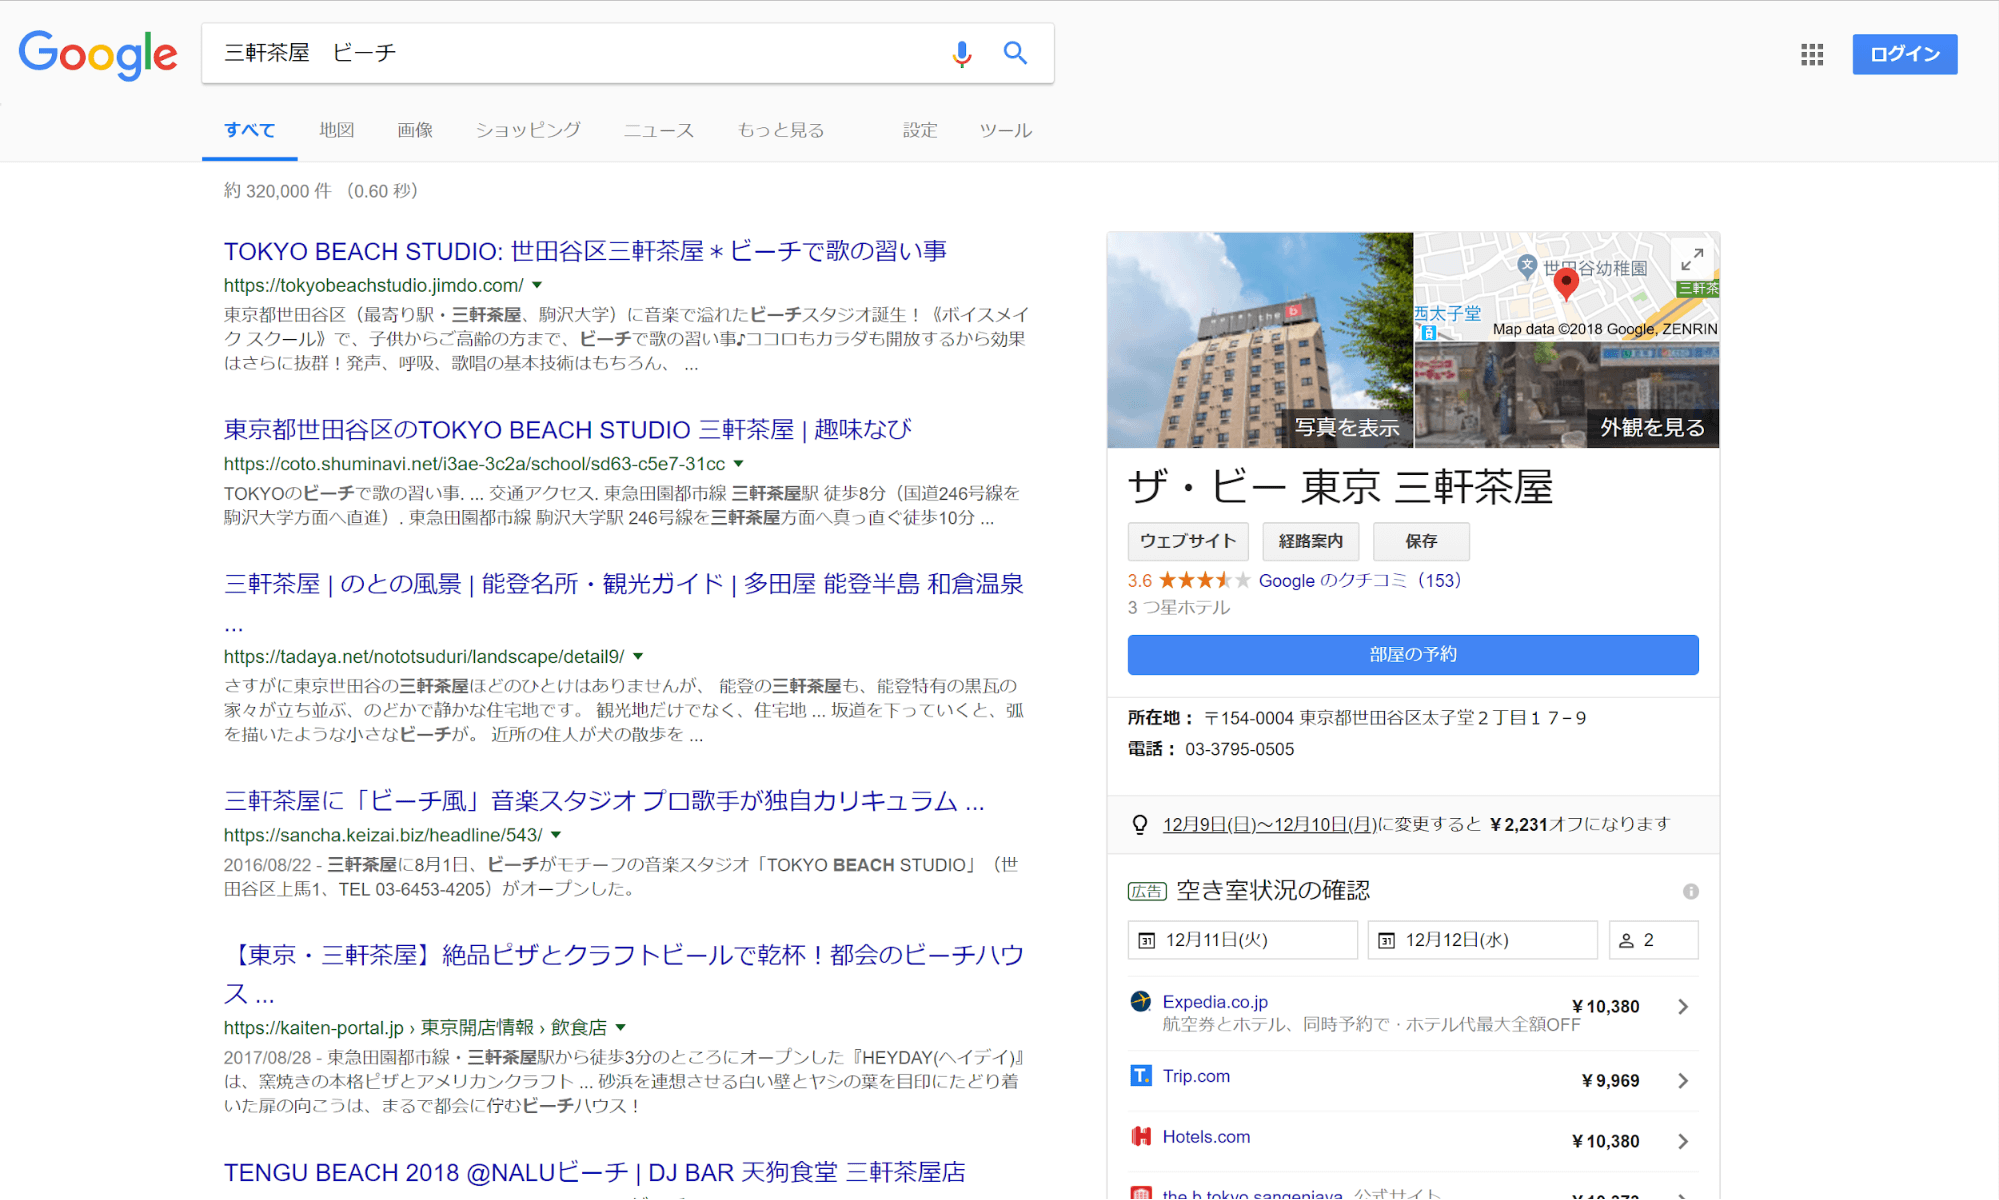Expand the Trip.com price row chevron
Viewport: 1999px width, 1200px height.
pos(1683,1081)
